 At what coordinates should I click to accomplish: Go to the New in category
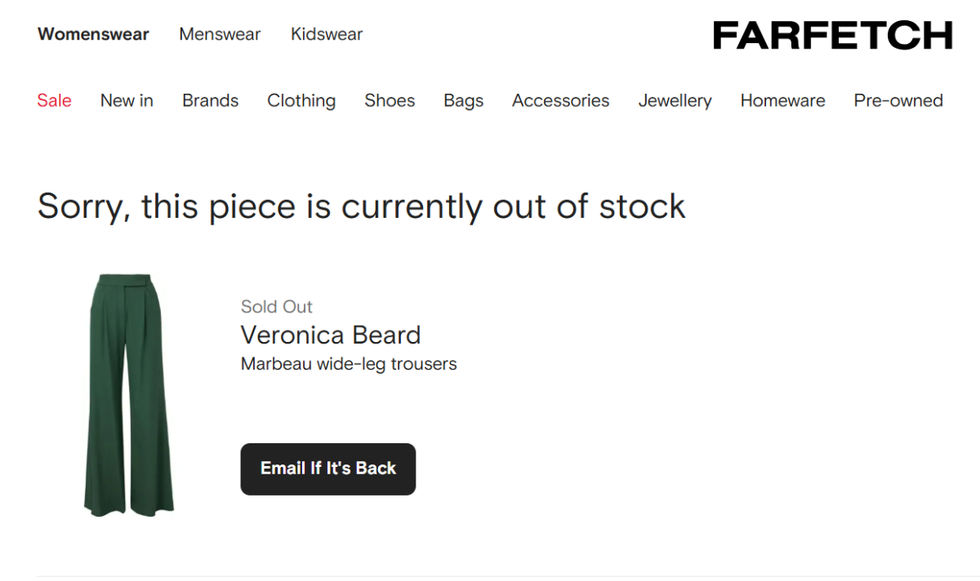coord(126,100)
